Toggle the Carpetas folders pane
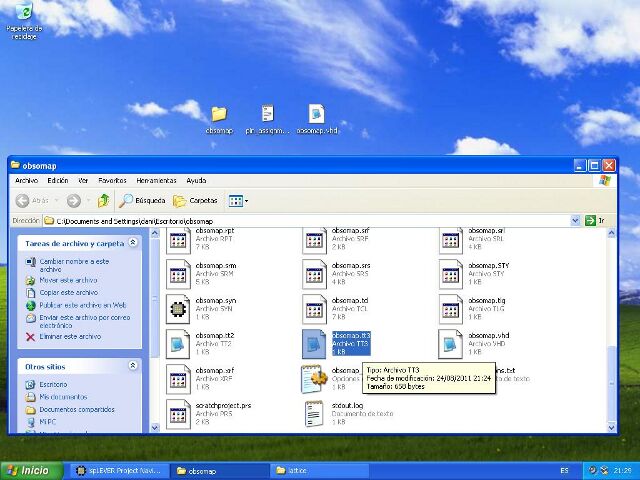The image size is (640, 480). click(x=195, y=200)
